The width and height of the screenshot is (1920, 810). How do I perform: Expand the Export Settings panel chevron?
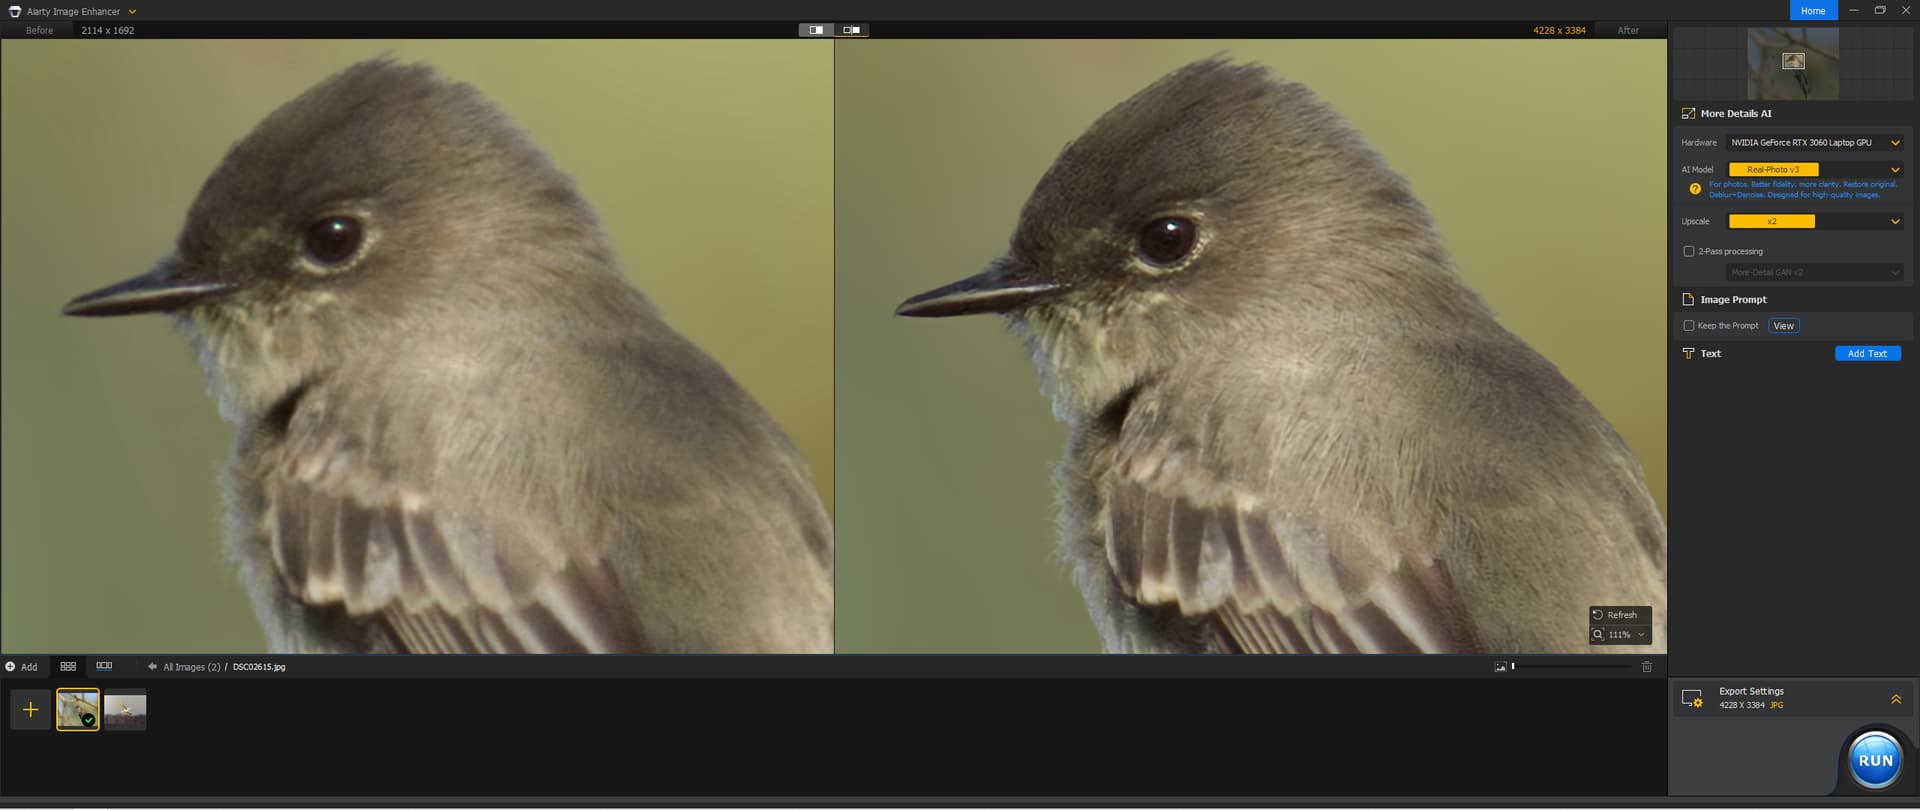point(1895,699)
